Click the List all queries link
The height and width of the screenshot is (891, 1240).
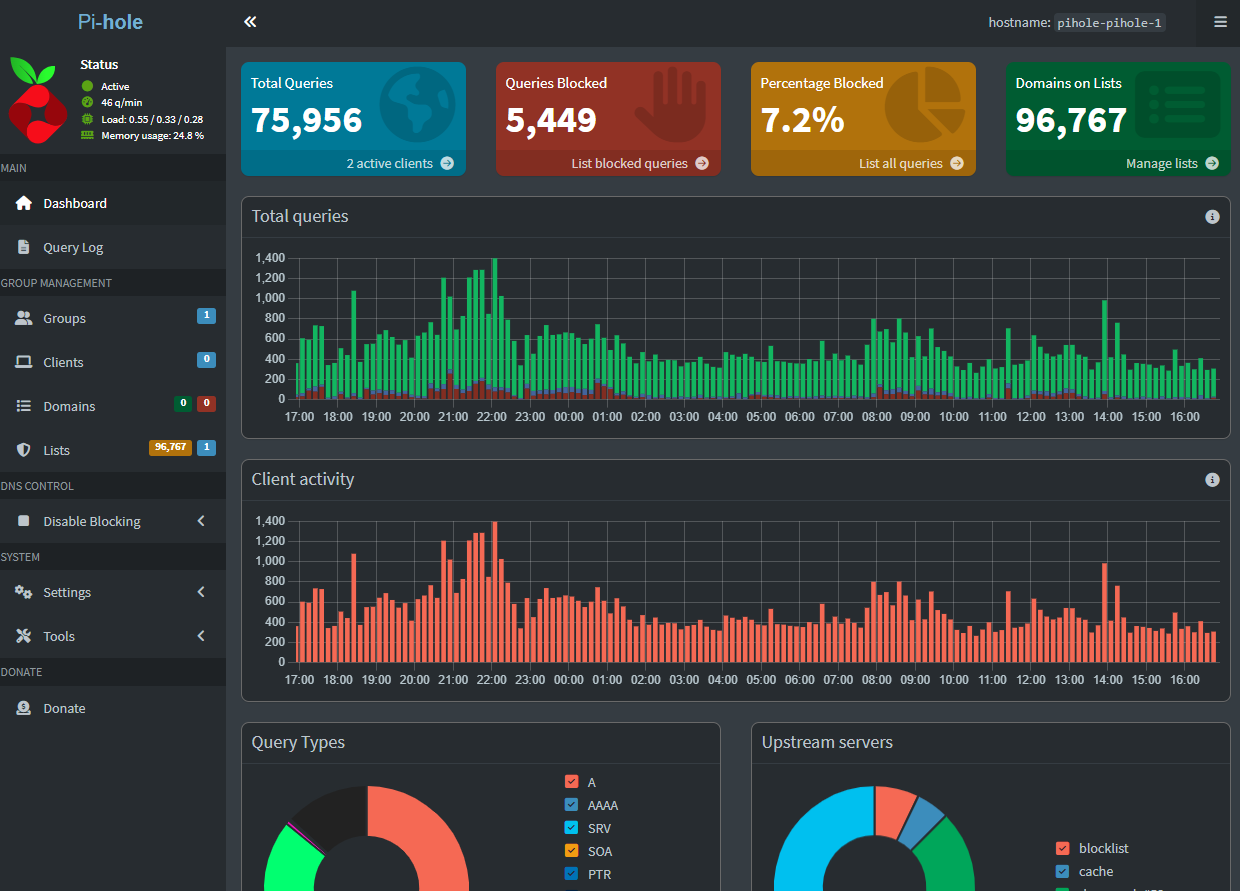(x=863, y=163)
